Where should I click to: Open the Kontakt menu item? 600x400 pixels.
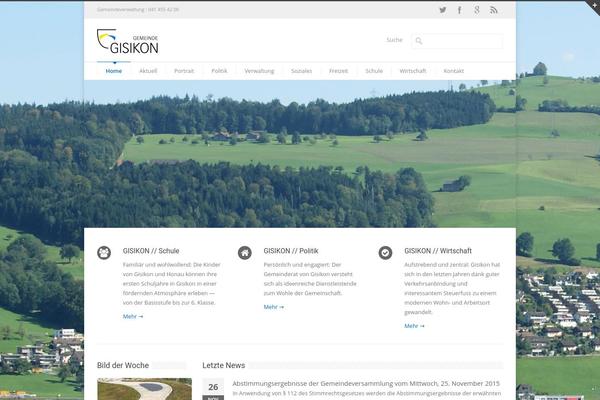pos(454,71)
